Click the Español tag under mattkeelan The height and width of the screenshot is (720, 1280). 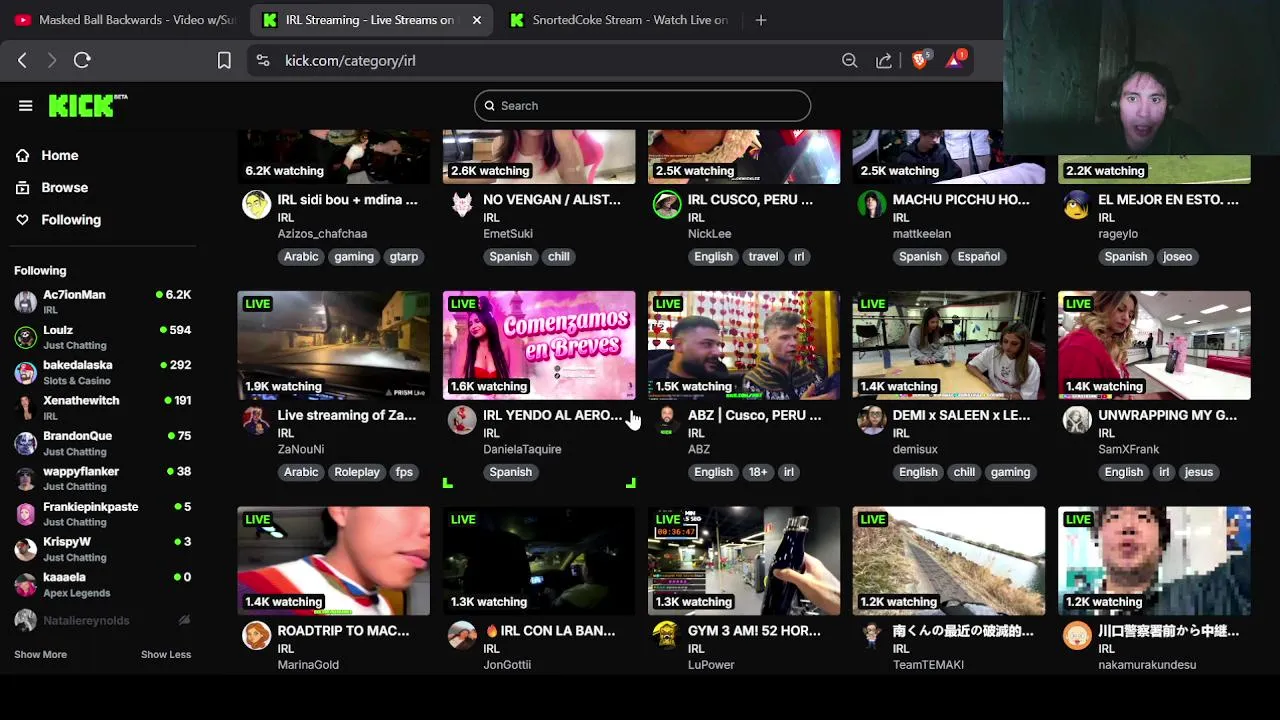(979, 256)
